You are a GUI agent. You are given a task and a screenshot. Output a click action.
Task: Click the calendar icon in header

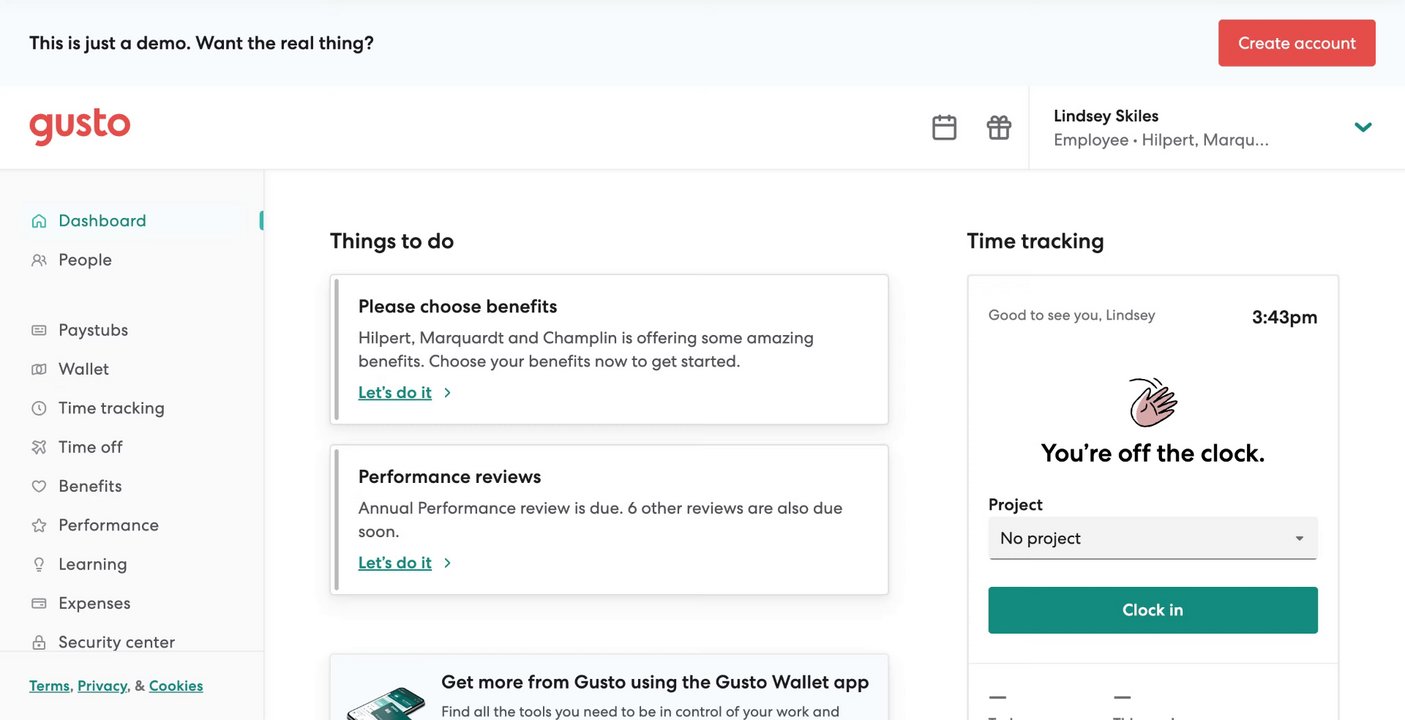944,127
